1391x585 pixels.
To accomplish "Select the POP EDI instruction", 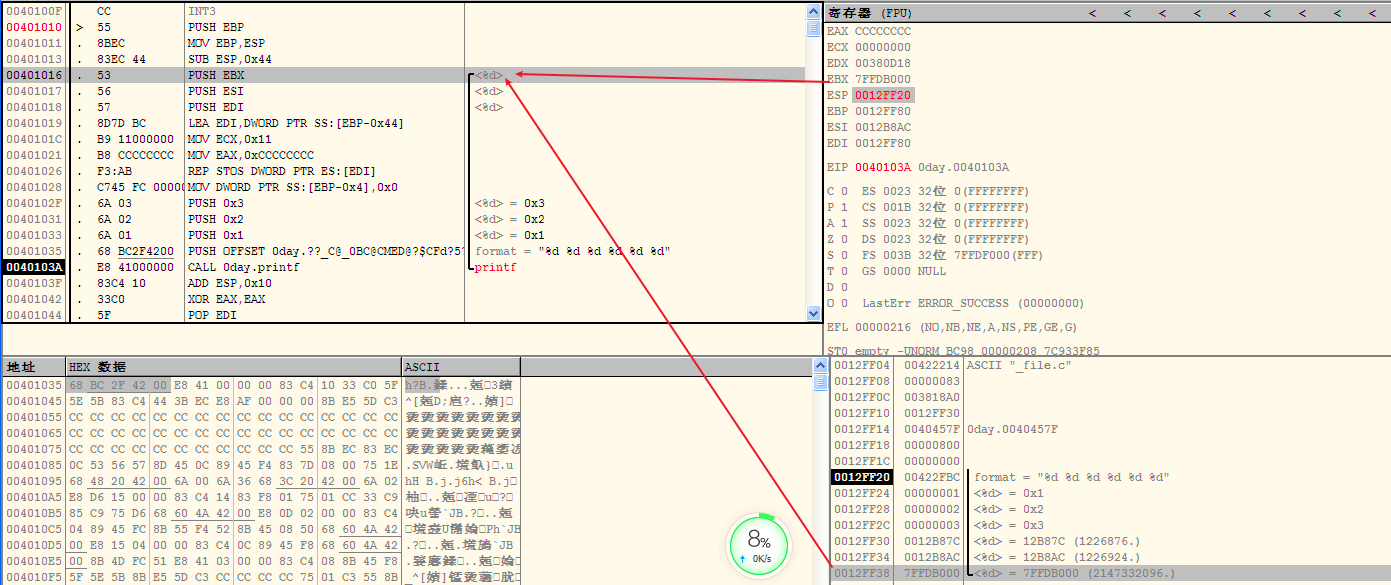I will [211, 315].
